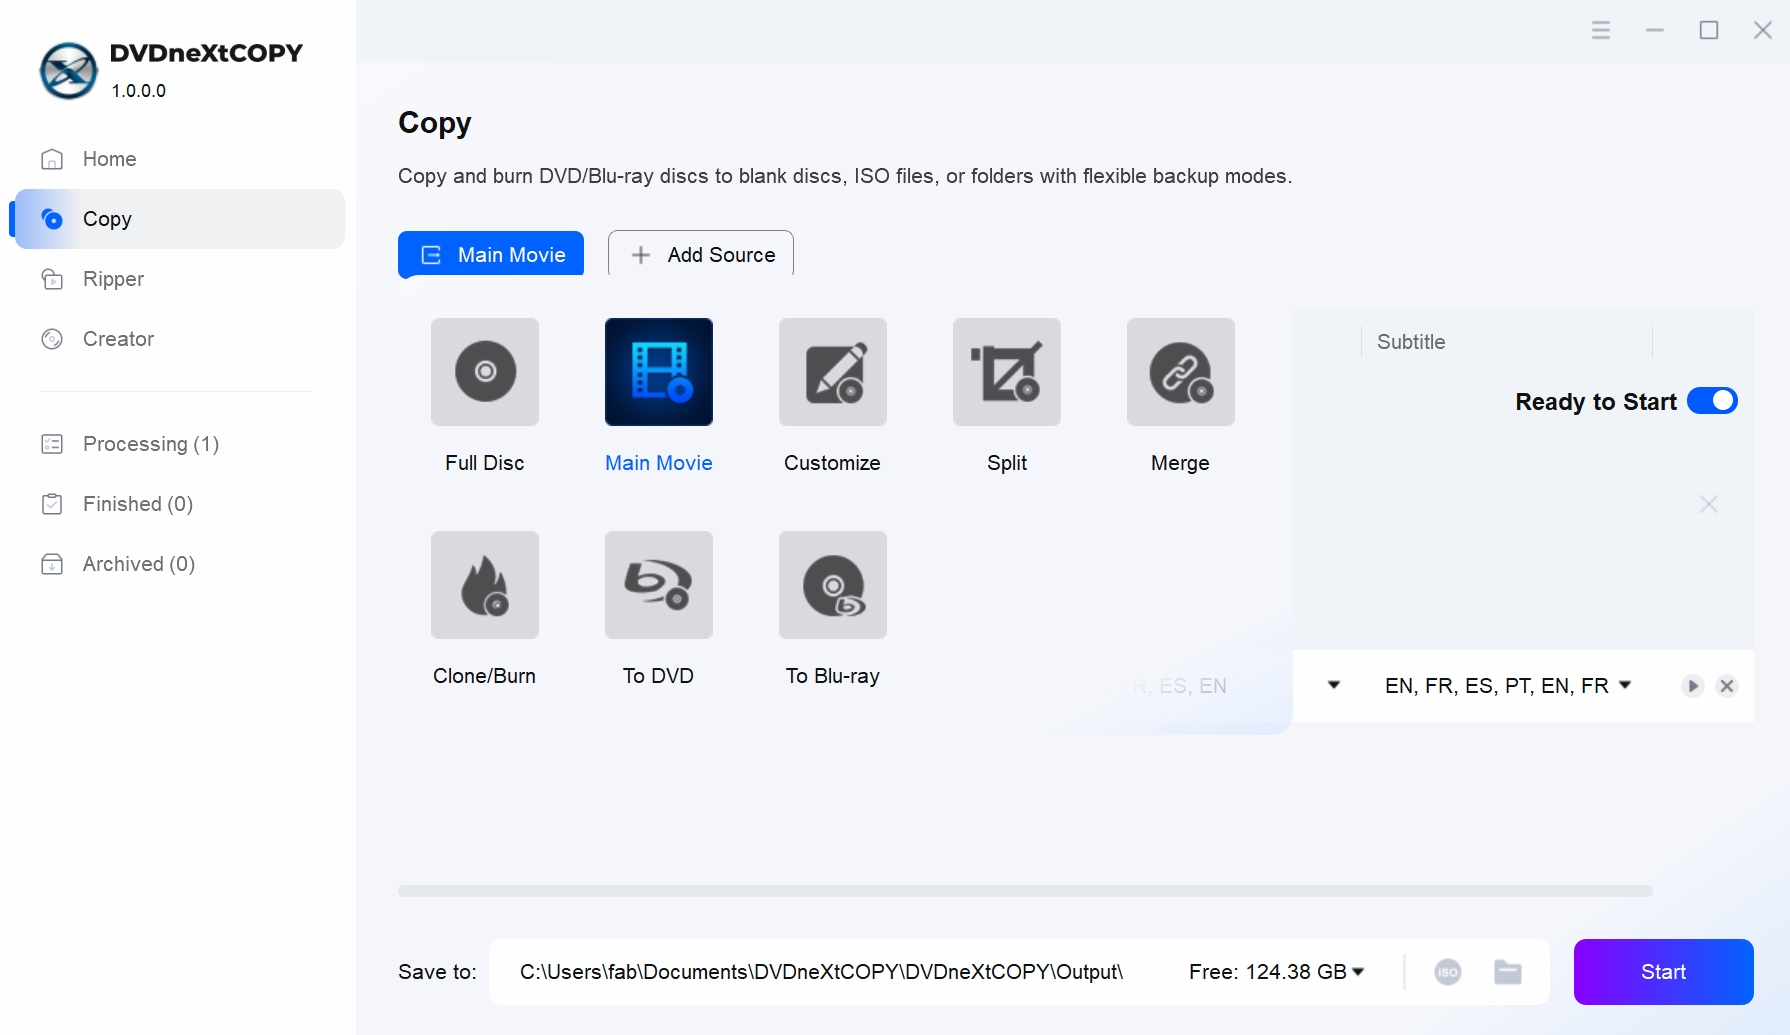Image resolution: width=1790 pixels, height=1035 pixels.
Task: Click the version number 1.0.0.0
Action: (x=139, y=91)
